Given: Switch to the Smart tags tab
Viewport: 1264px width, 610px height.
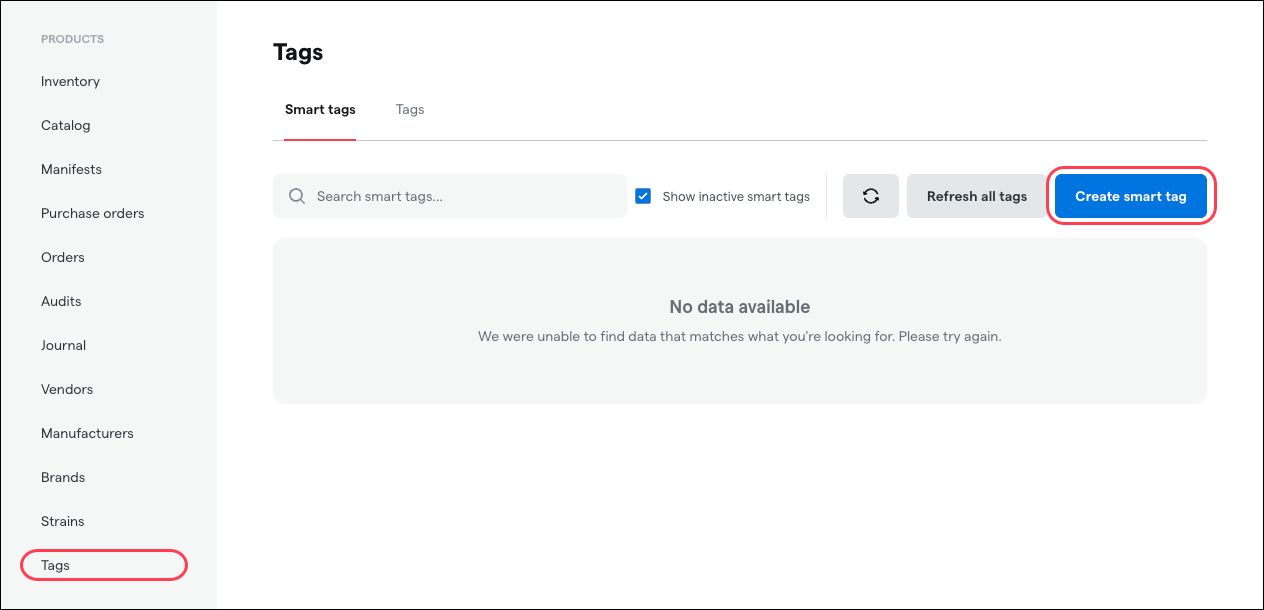Looking at the screenshot, I should pos(320,109).
